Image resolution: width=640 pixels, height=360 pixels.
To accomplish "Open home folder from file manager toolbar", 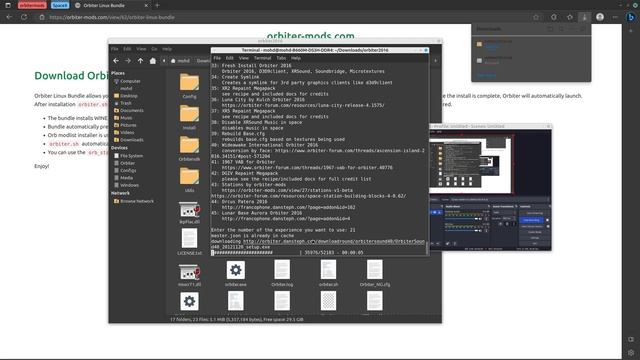I will click(x=153, y=60).
